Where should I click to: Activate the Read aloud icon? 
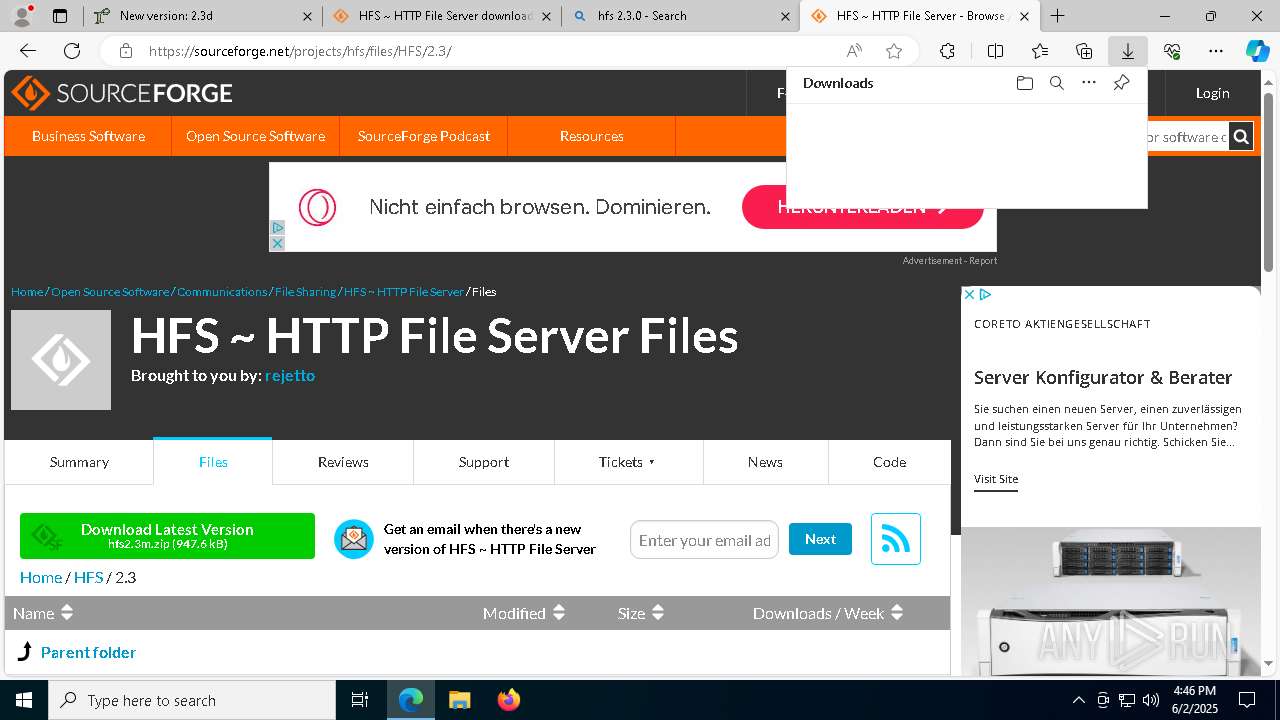(x=854, y=51)
